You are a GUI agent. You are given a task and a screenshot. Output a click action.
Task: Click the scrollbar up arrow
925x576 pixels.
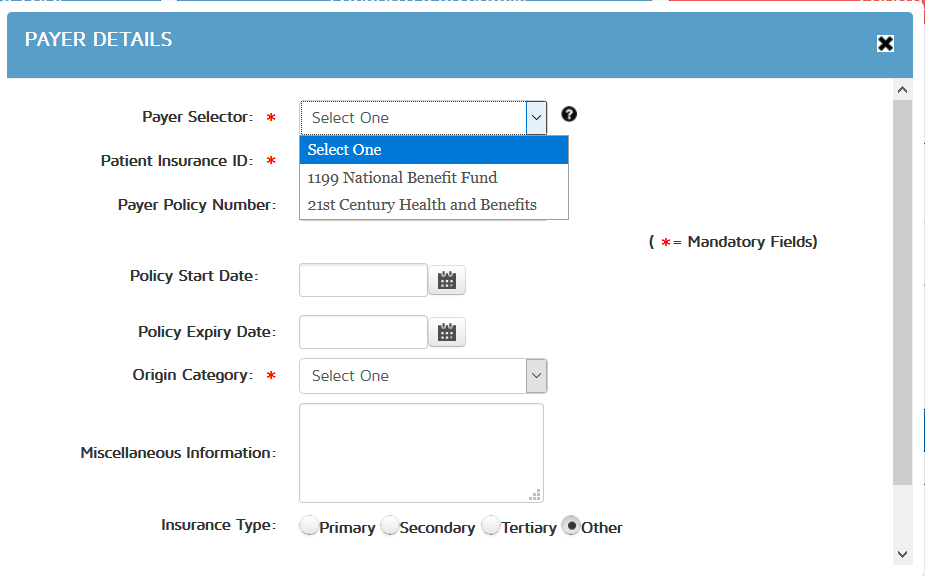click(x=903, y=90)
